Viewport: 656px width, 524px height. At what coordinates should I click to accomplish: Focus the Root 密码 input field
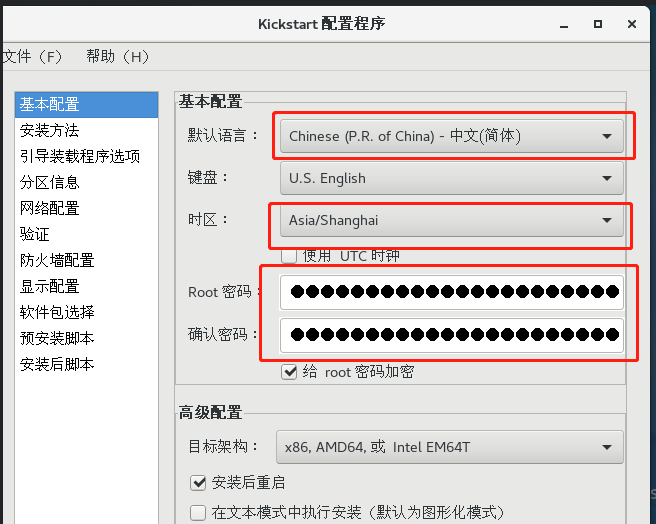click(x=452, y=292)
